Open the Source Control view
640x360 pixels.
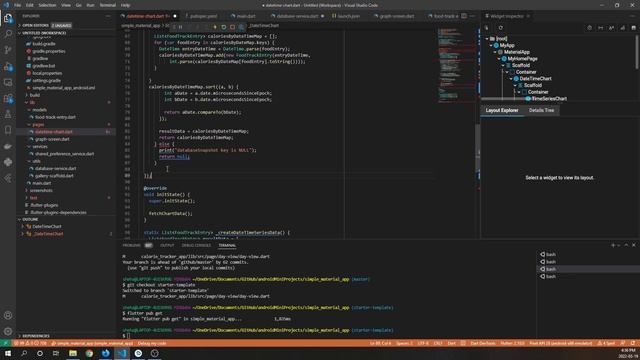[8, 50]
